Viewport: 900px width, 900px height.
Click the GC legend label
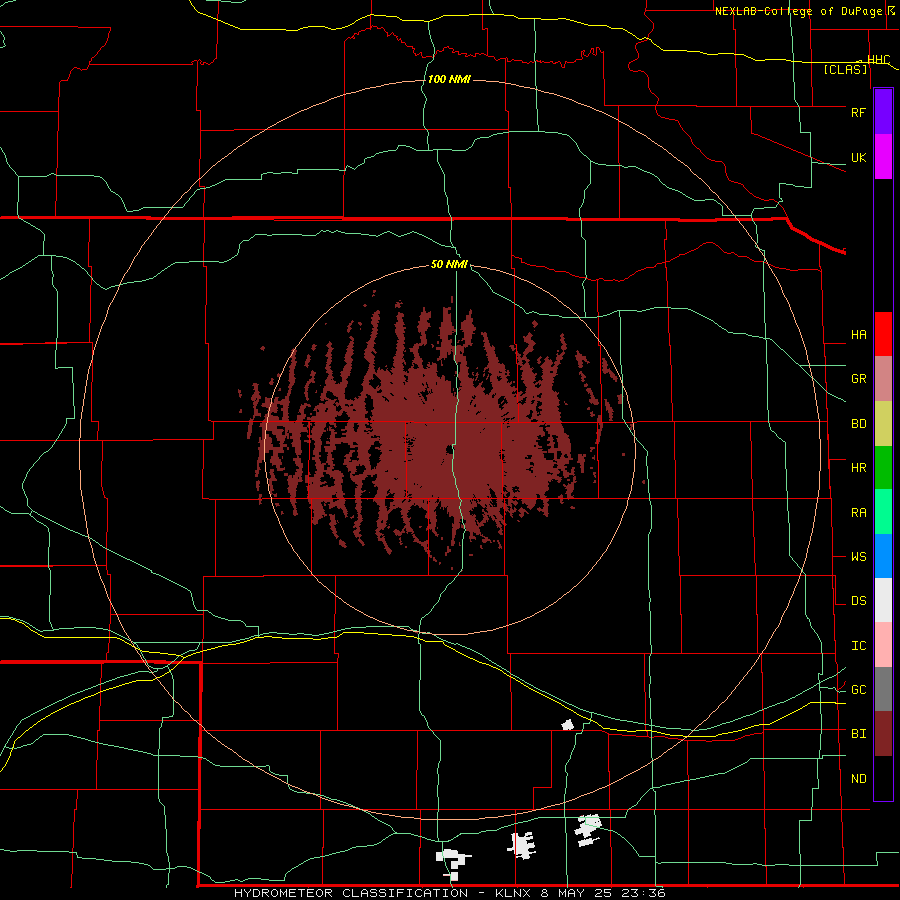[858, 690]
